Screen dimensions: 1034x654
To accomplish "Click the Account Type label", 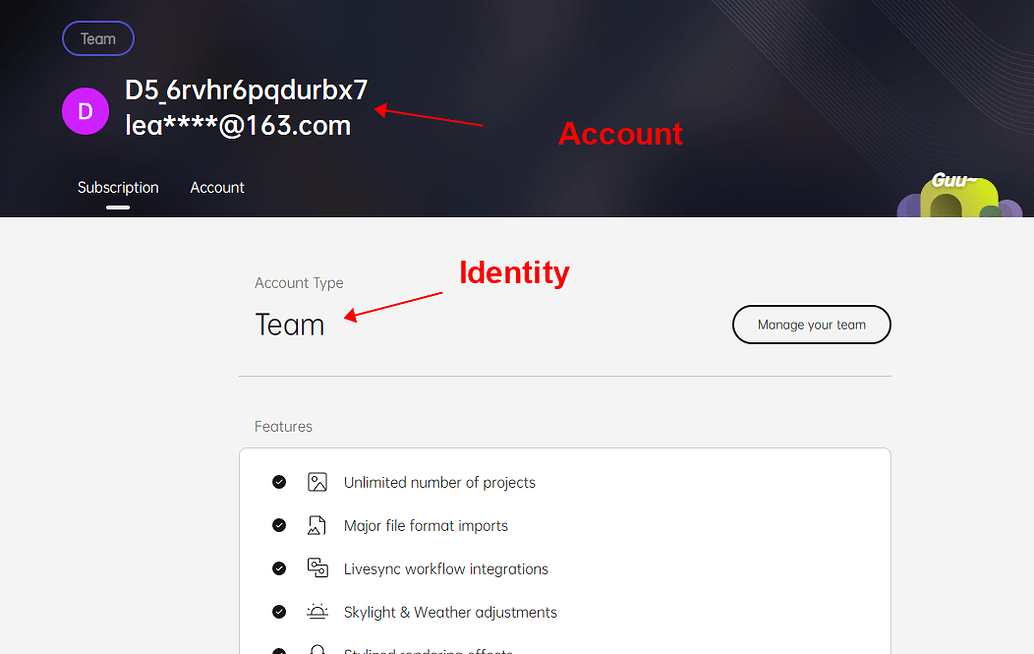I will point(299,283).
